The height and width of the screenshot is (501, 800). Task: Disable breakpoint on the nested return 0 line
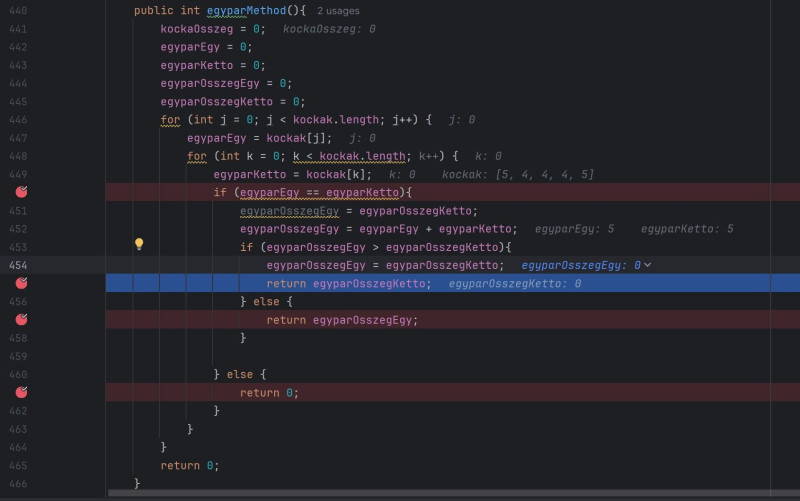[21, 392]
